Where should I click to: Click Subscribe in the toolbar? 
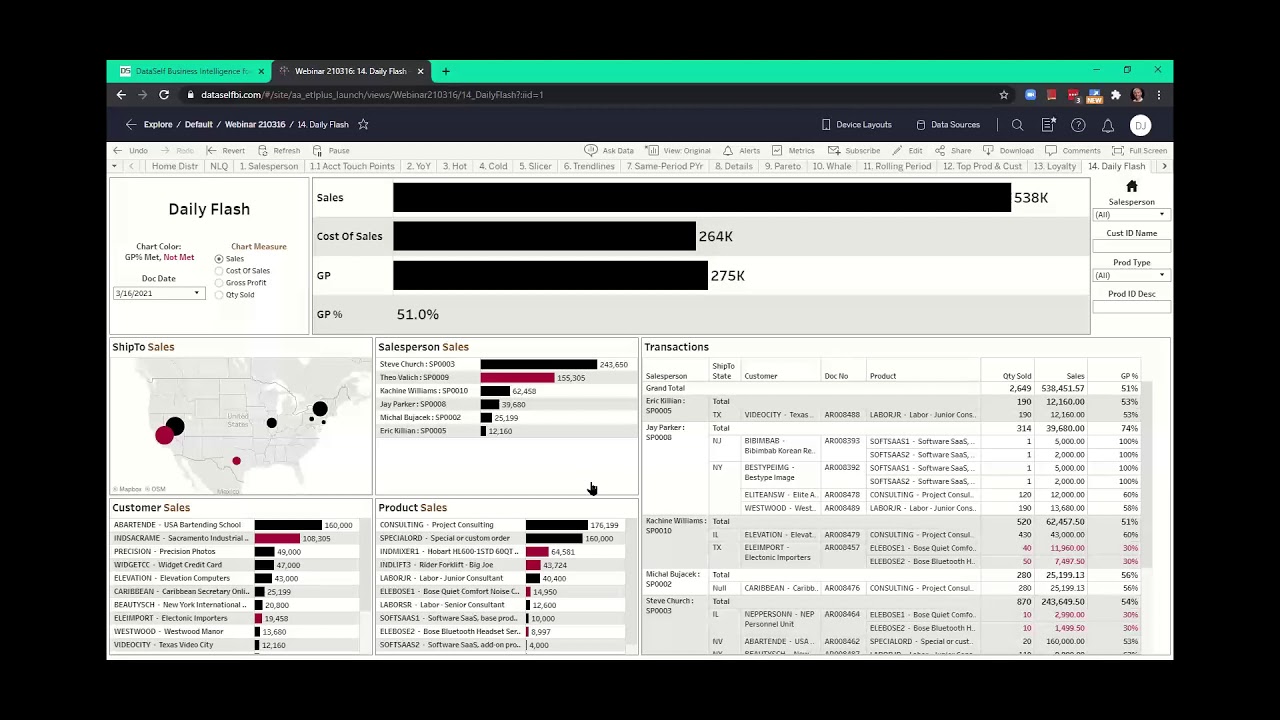point(854,150)
